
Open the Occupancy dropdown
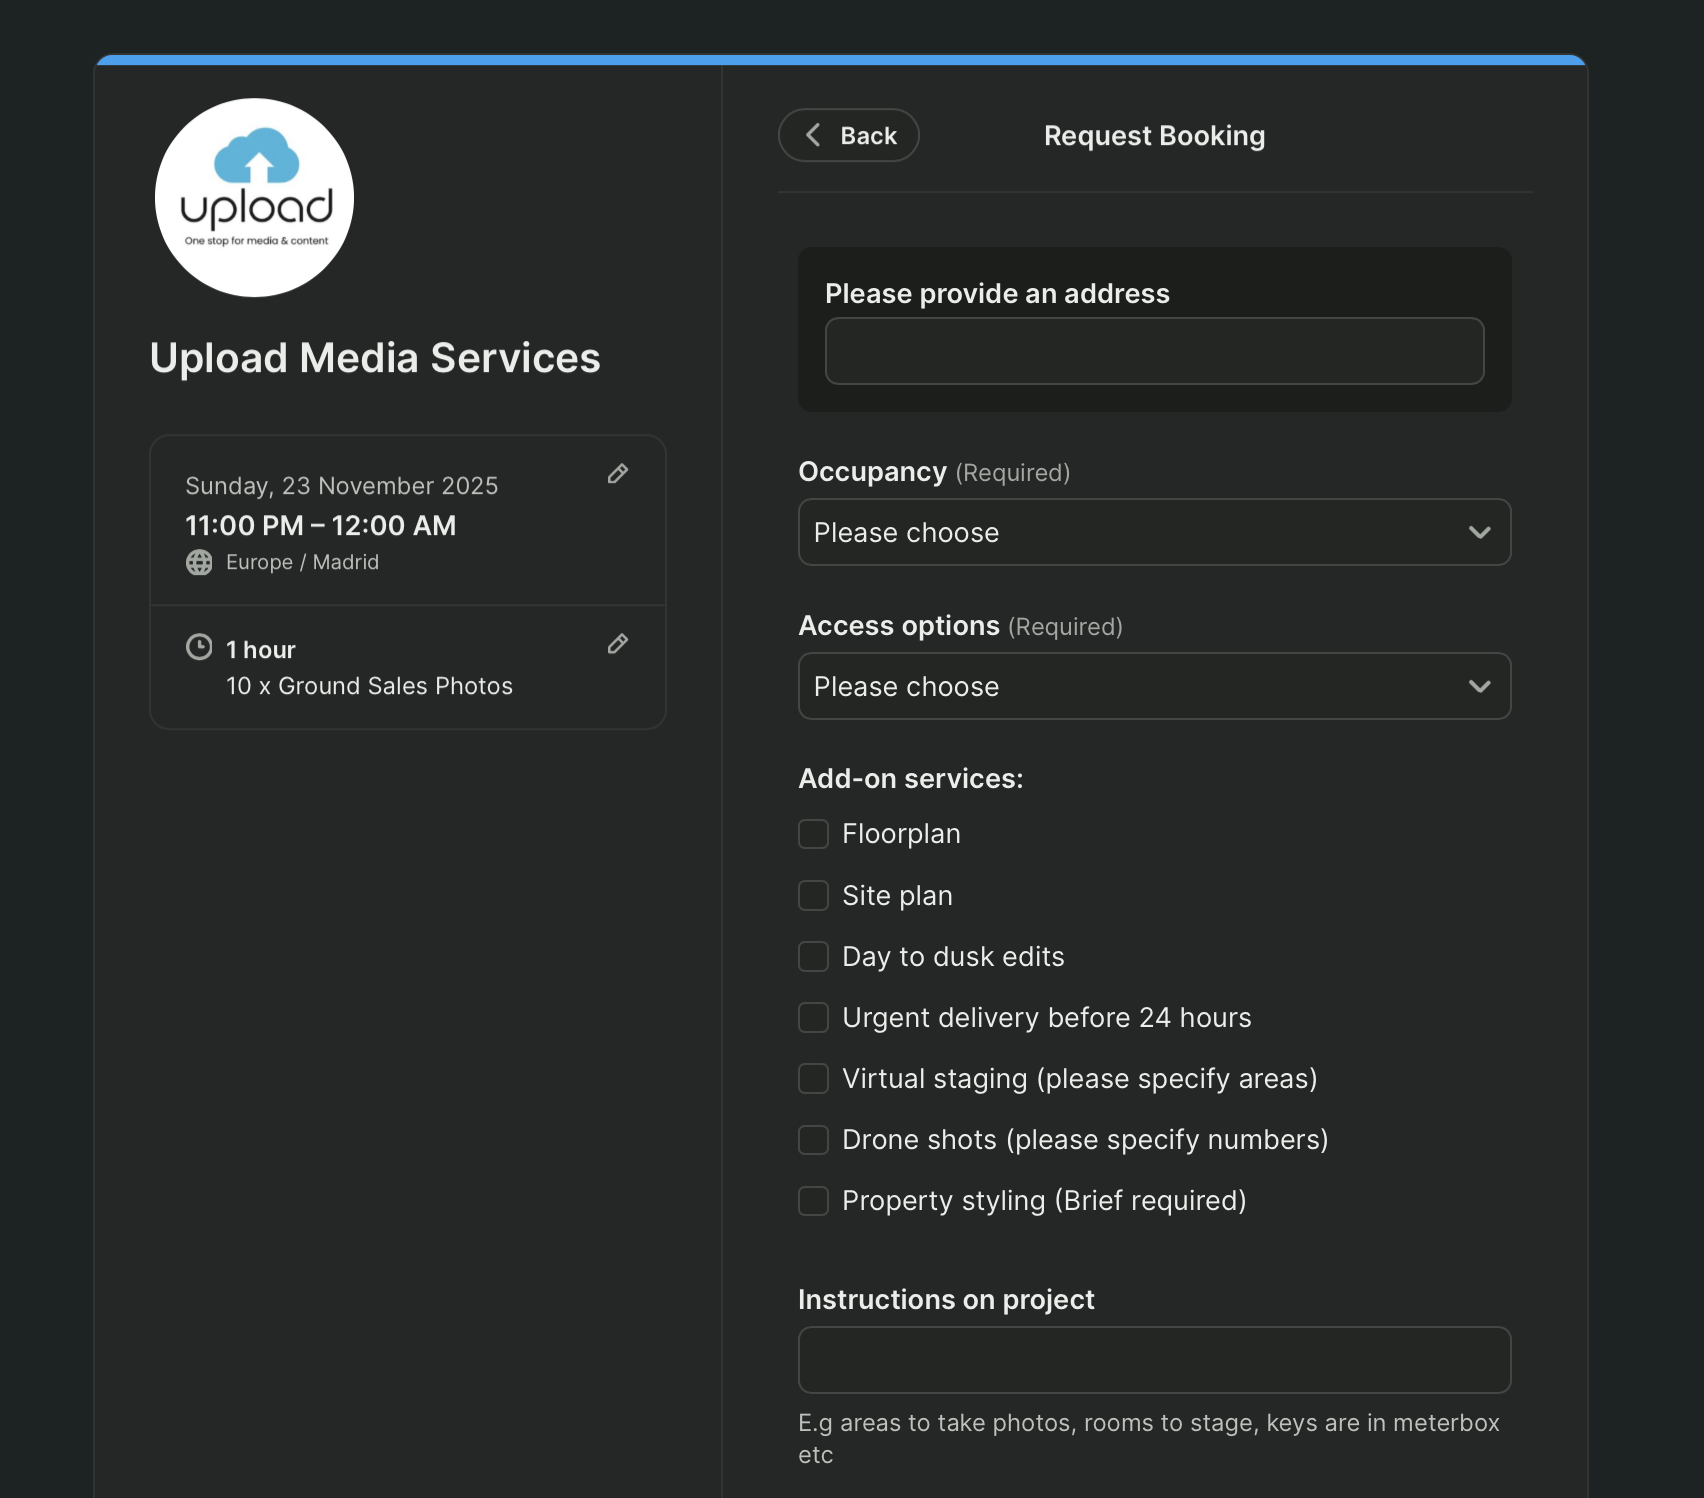[x=1154, y=532]
